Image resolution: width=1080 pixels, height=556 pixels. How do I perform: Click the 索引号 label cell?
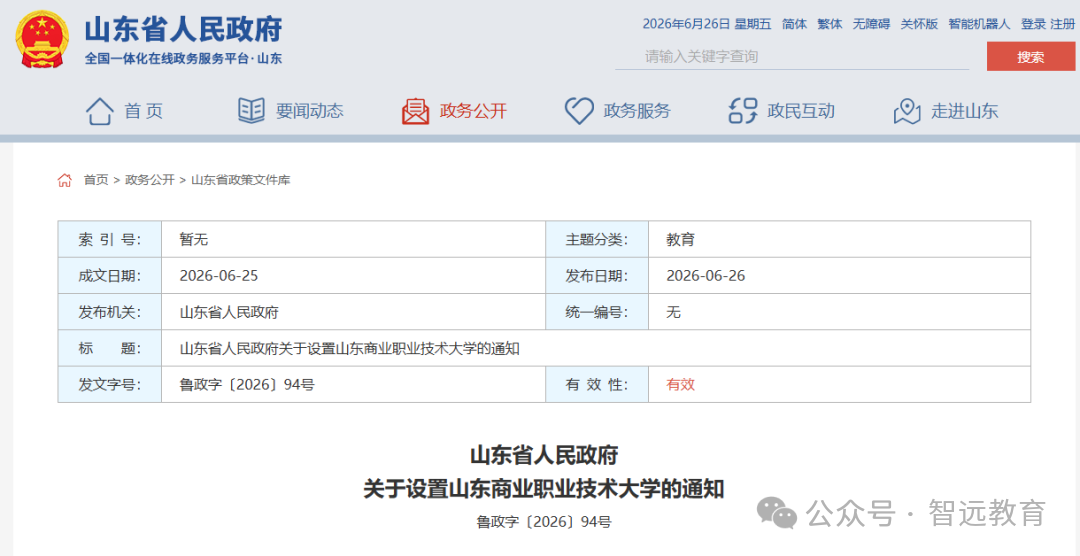point(110,240)
